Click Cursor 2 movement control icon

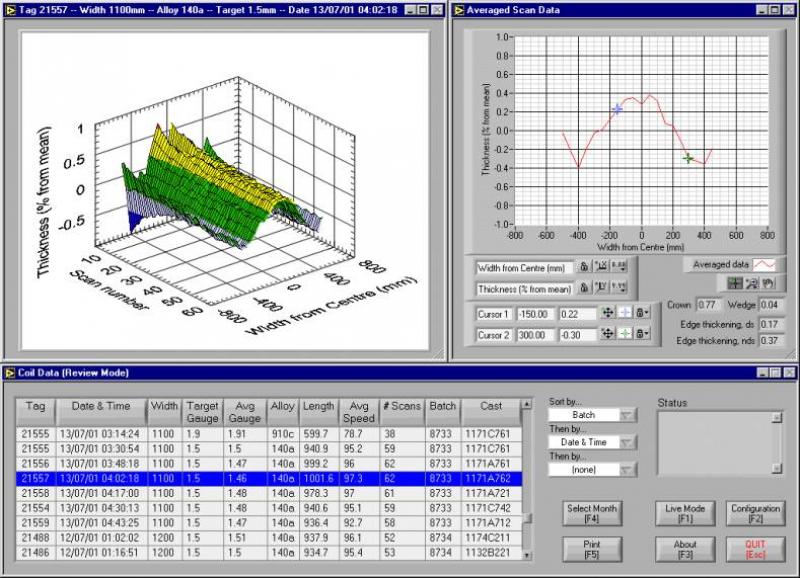(x=608, y=334)
